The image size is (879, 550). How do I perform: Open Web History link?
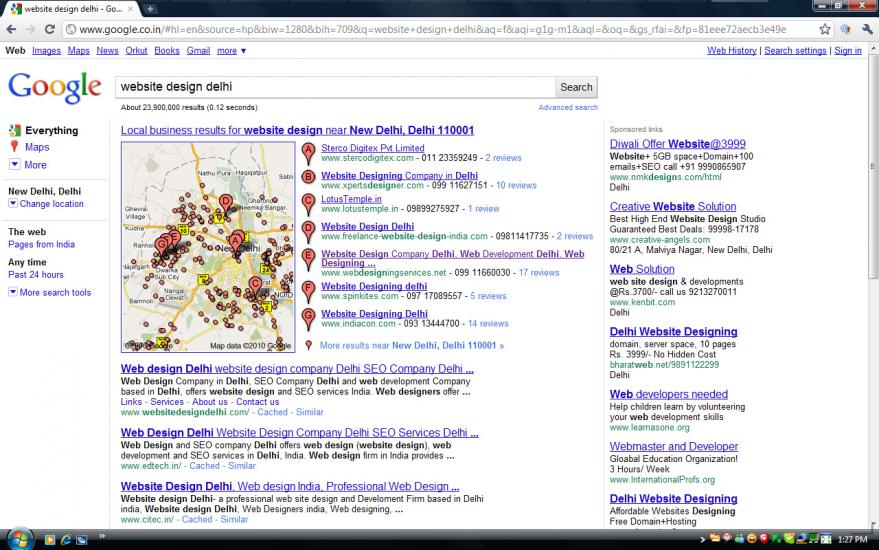732,50
